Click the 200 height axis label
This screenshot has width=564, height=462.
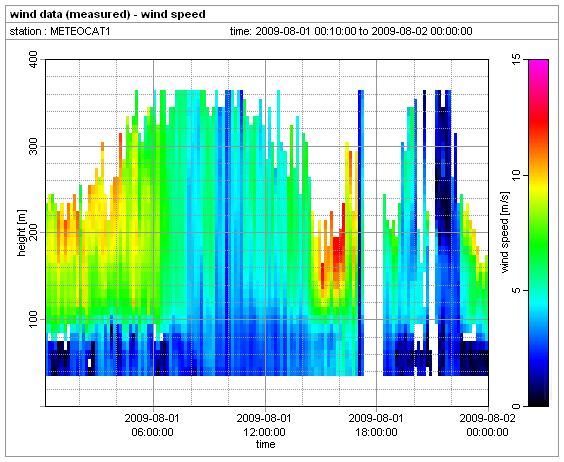coord(33,232)
